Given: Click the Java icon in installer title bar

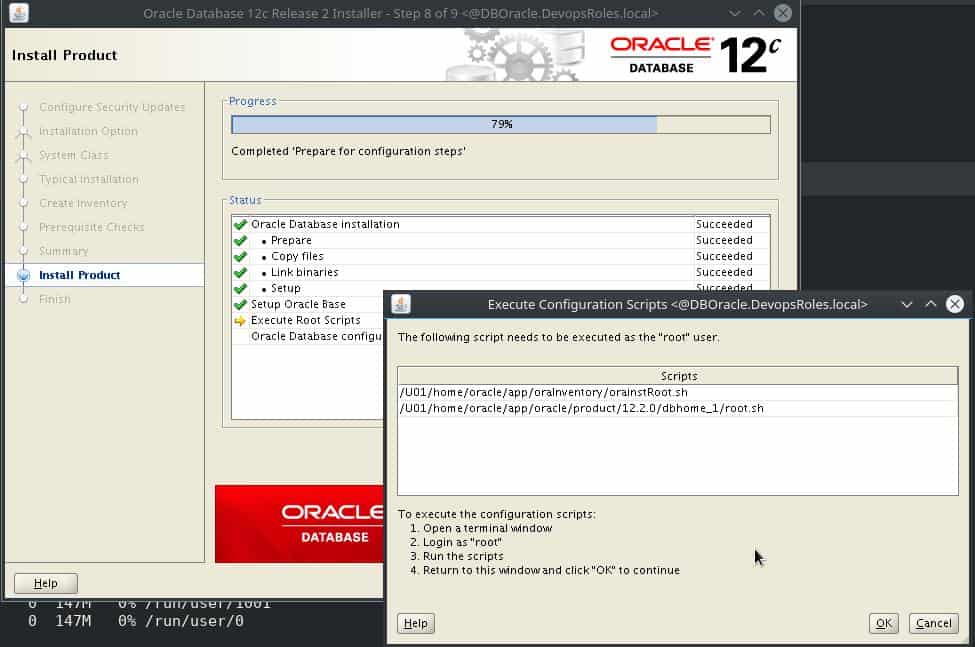Looking at the screenshot, I should (x=19, y=12).
